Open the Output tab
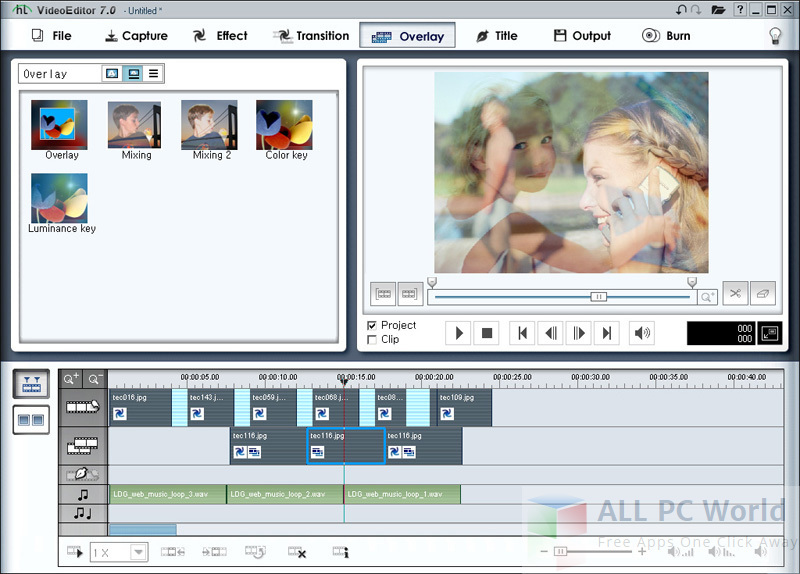Viewport: 800px width, 574px height. (582, 36)
